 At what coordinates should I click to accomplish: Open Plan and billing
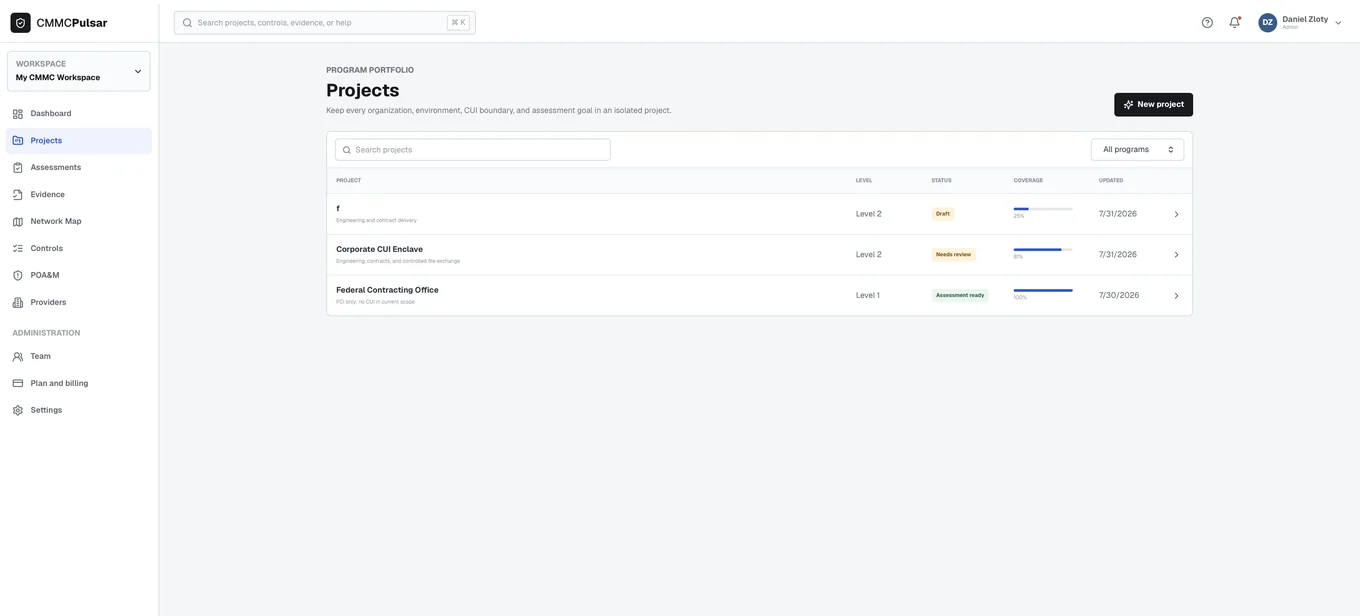tap(79, 384)
